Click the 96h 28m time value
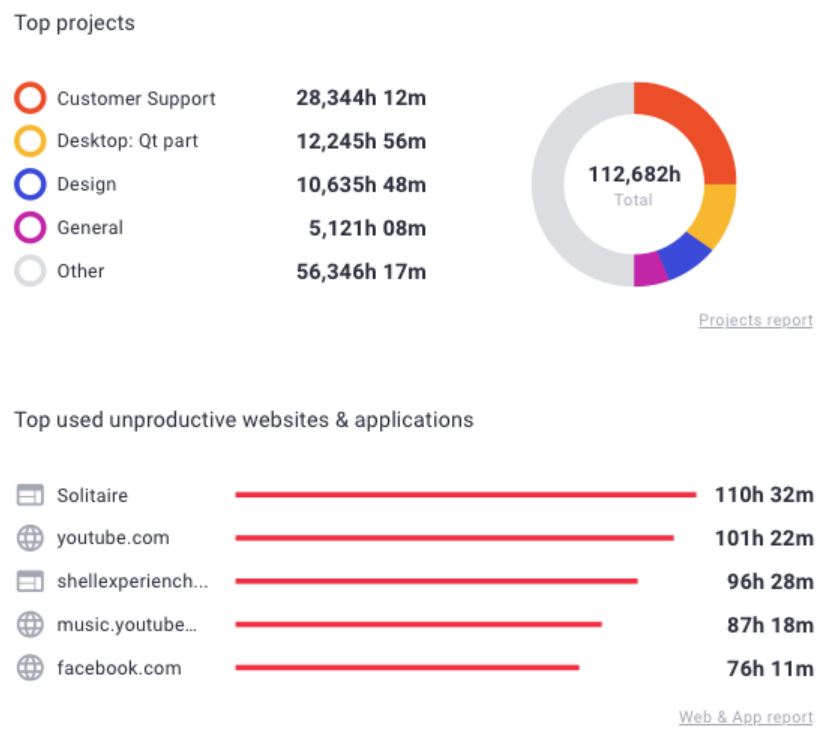Screen dimensions: 840x750 pyautogui.click(x=770, y=582)
